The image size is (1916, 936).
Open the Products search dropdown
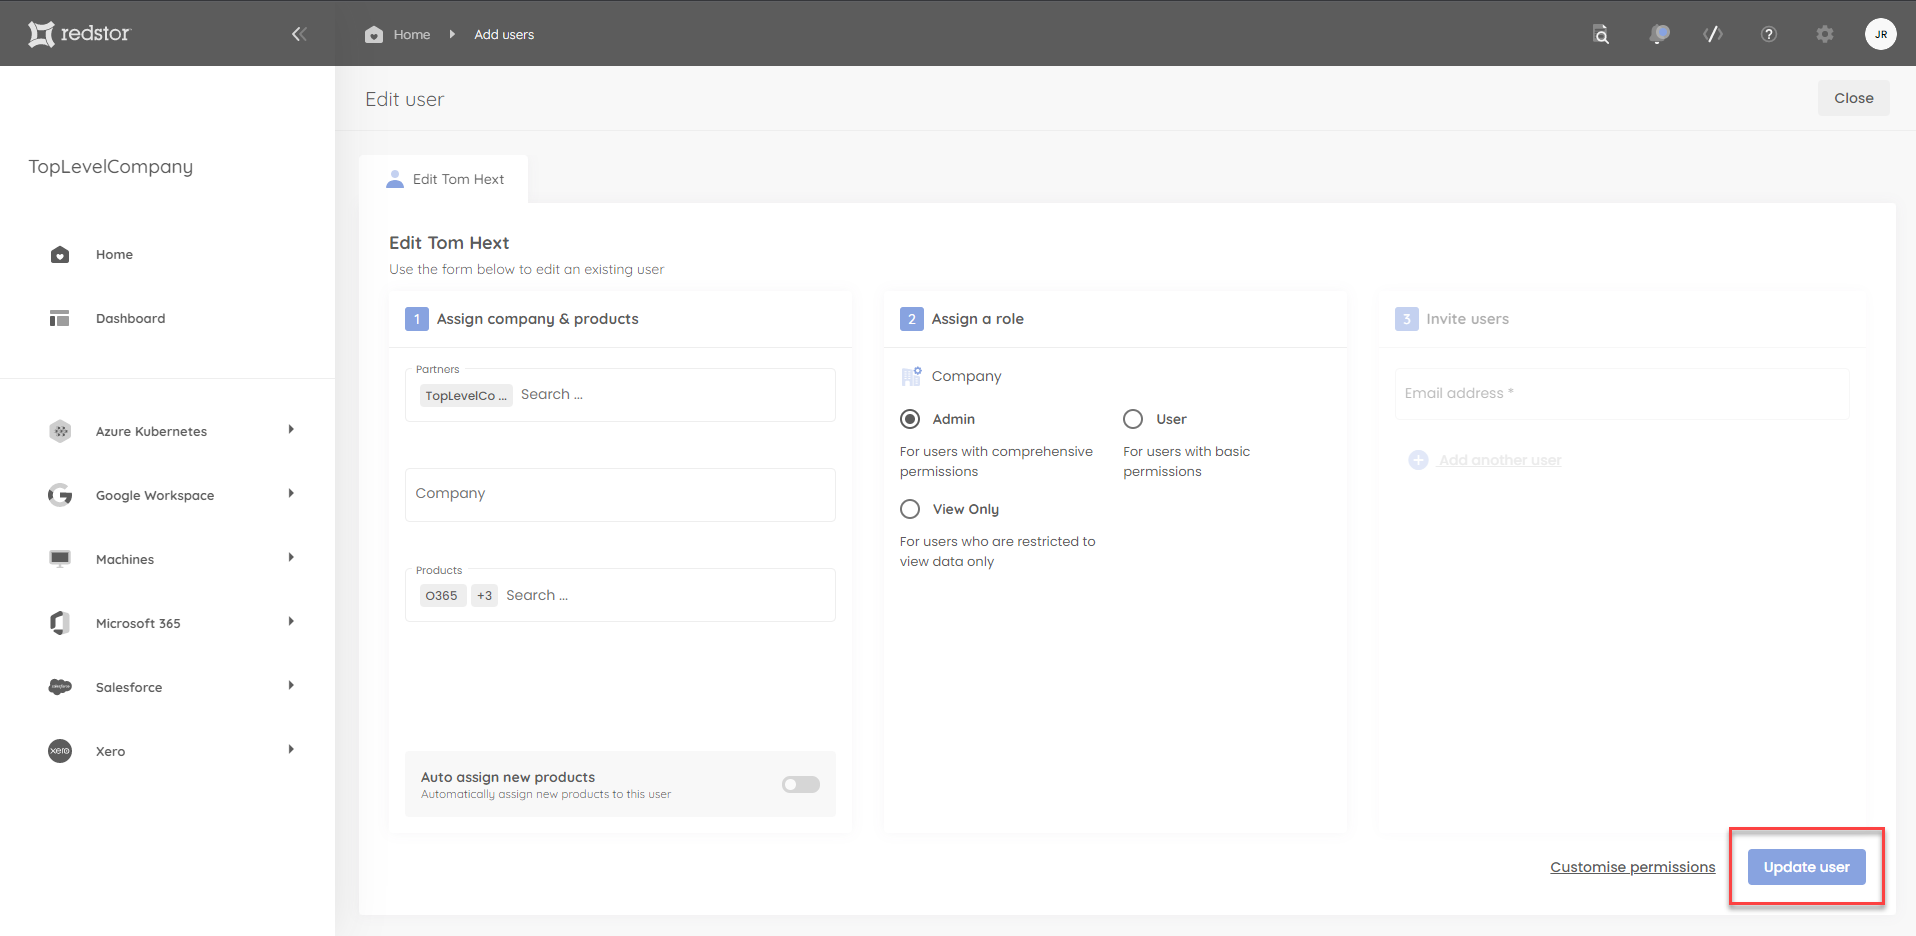tap(620, 595)
